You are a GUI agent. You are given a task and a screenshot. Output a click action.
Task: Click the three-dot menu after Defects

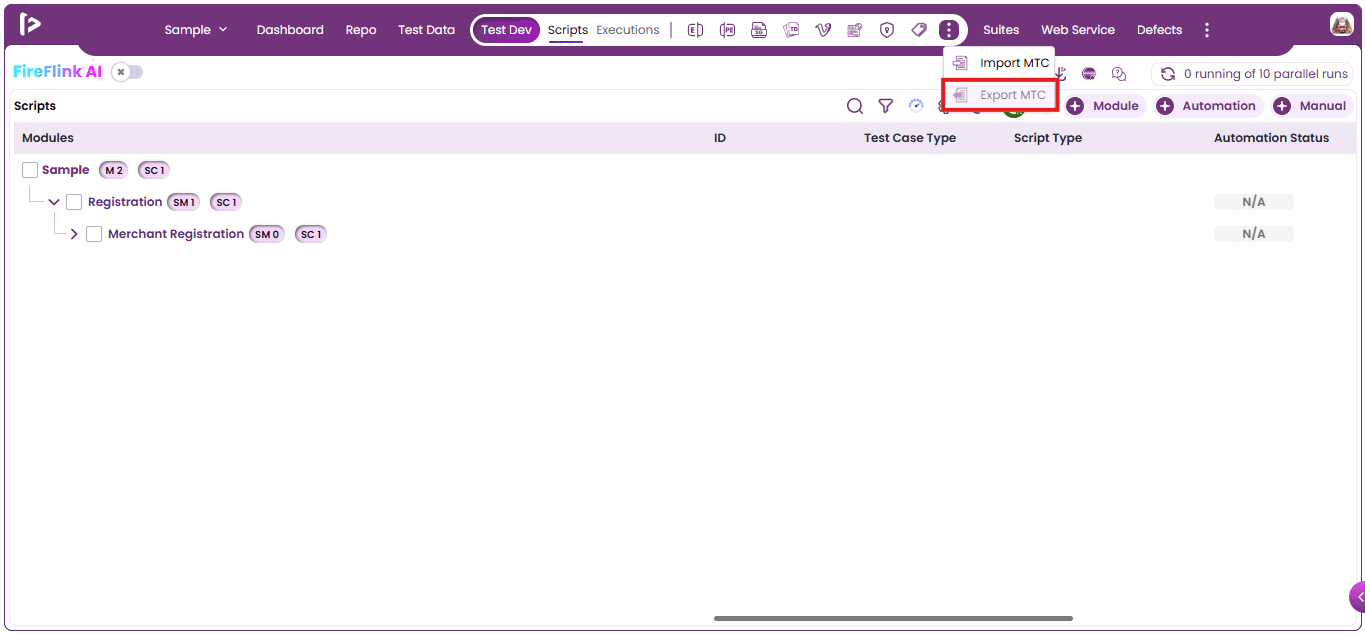(1207, 30)
